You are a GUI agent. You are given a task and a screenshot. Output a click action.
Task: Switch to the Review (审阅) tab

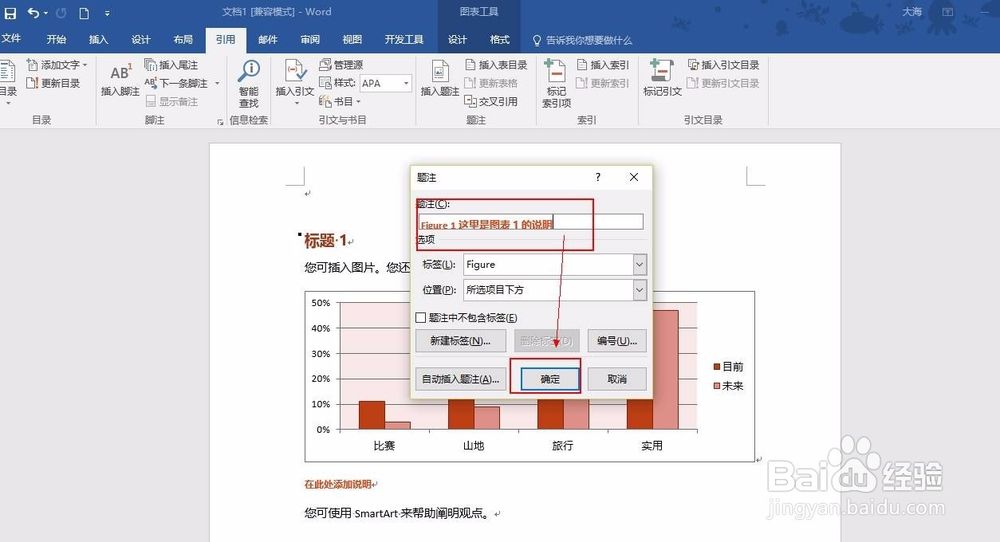310,40
